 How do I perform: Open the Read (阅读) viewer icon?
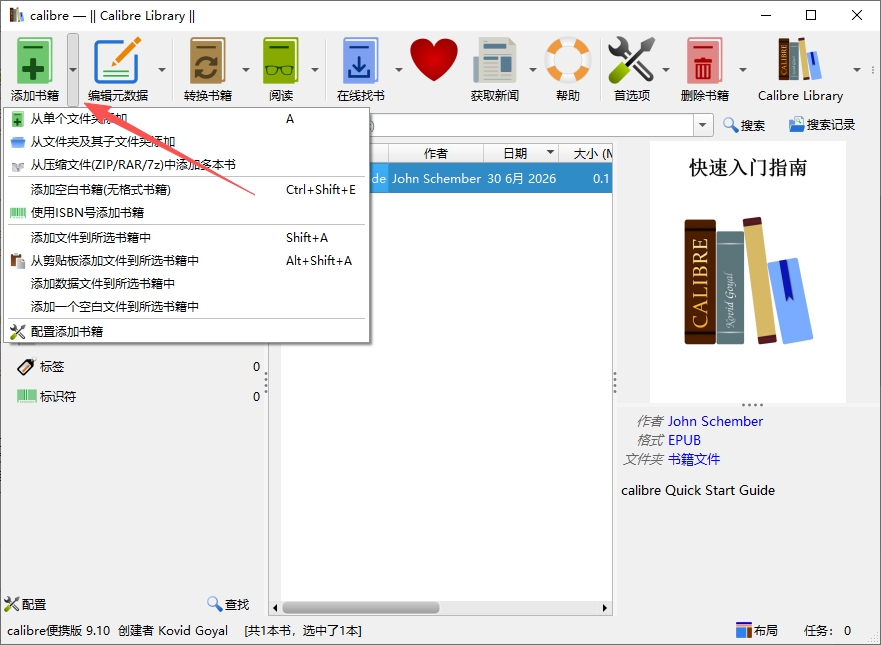point(280,61)
